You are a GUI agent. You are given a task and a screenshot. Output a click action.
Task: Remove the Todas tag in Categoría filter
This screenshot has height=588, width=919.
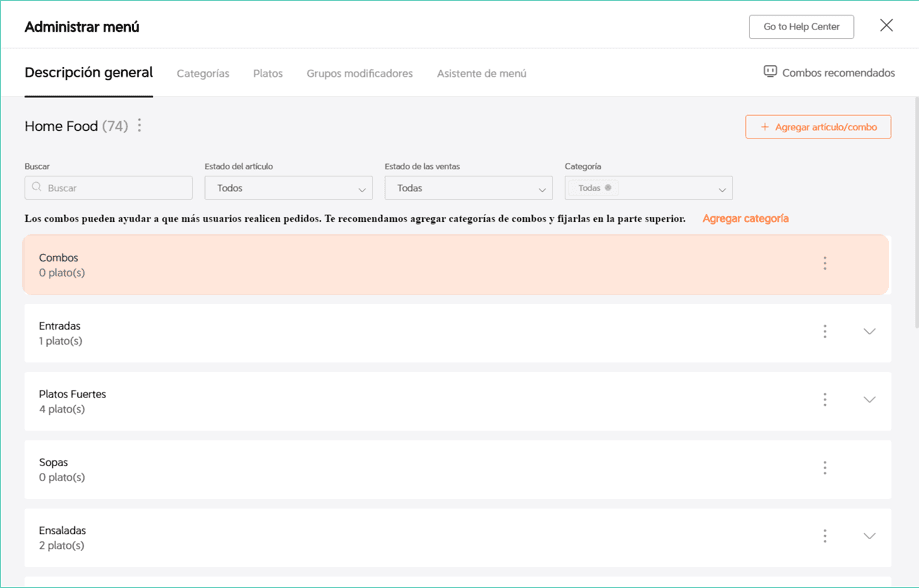(608, 188)
